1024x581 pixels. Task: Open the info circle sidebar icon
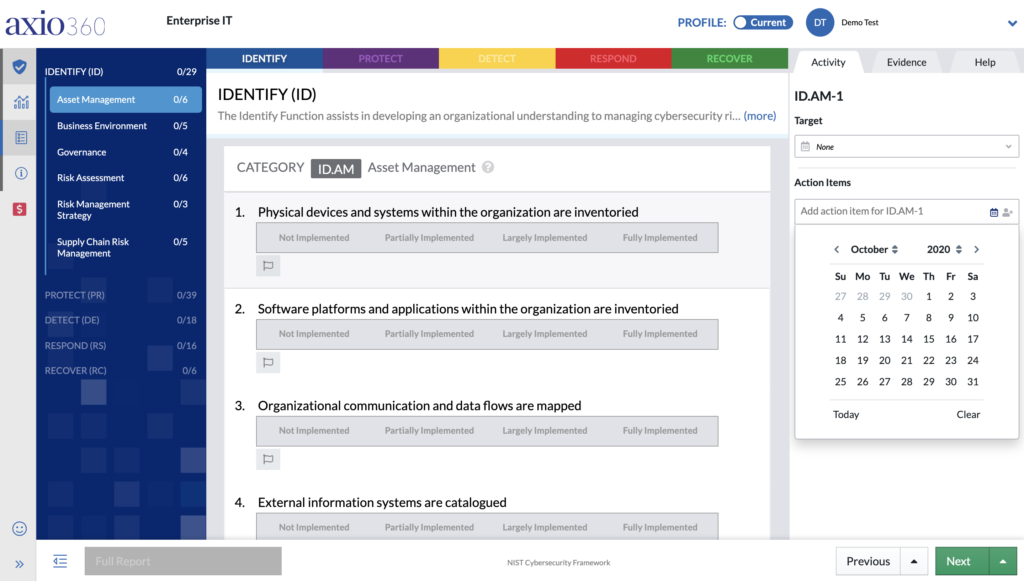click(x=20, y=173)
